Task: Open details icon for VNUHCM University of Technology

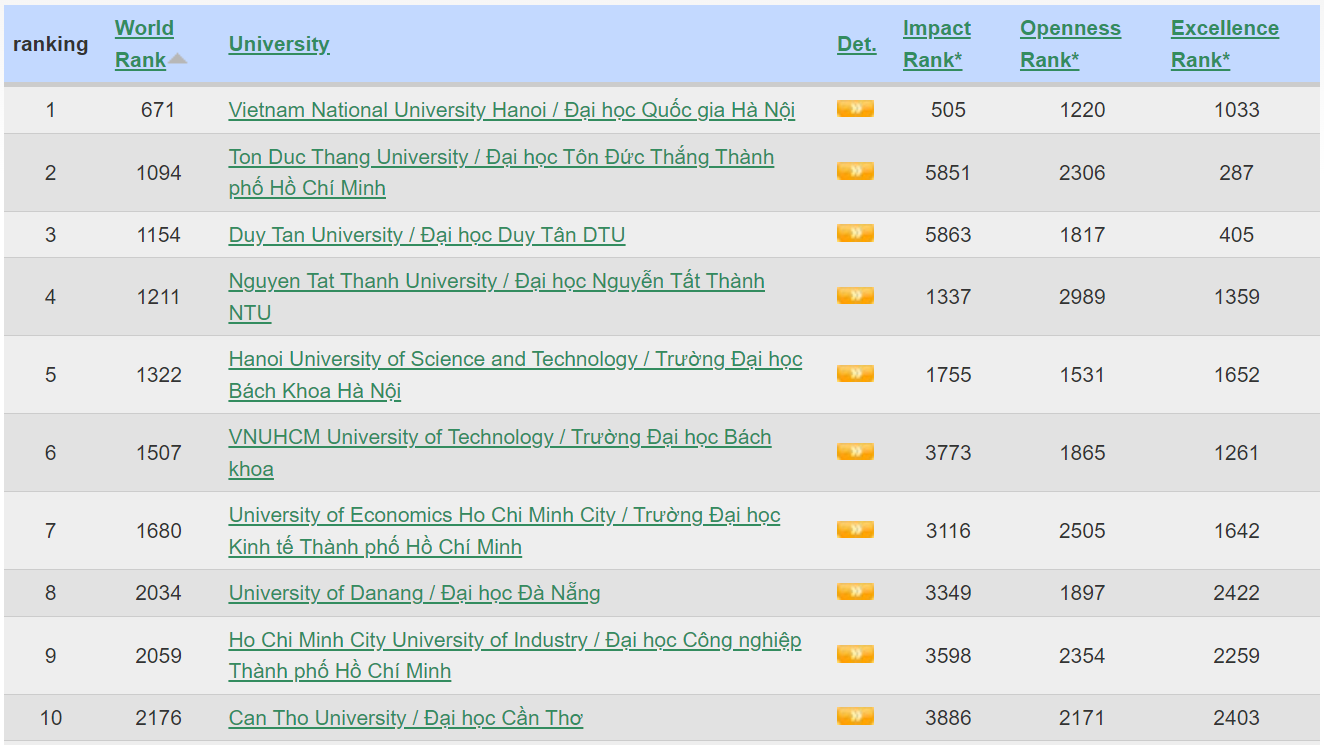Action: tap(855, 452)
